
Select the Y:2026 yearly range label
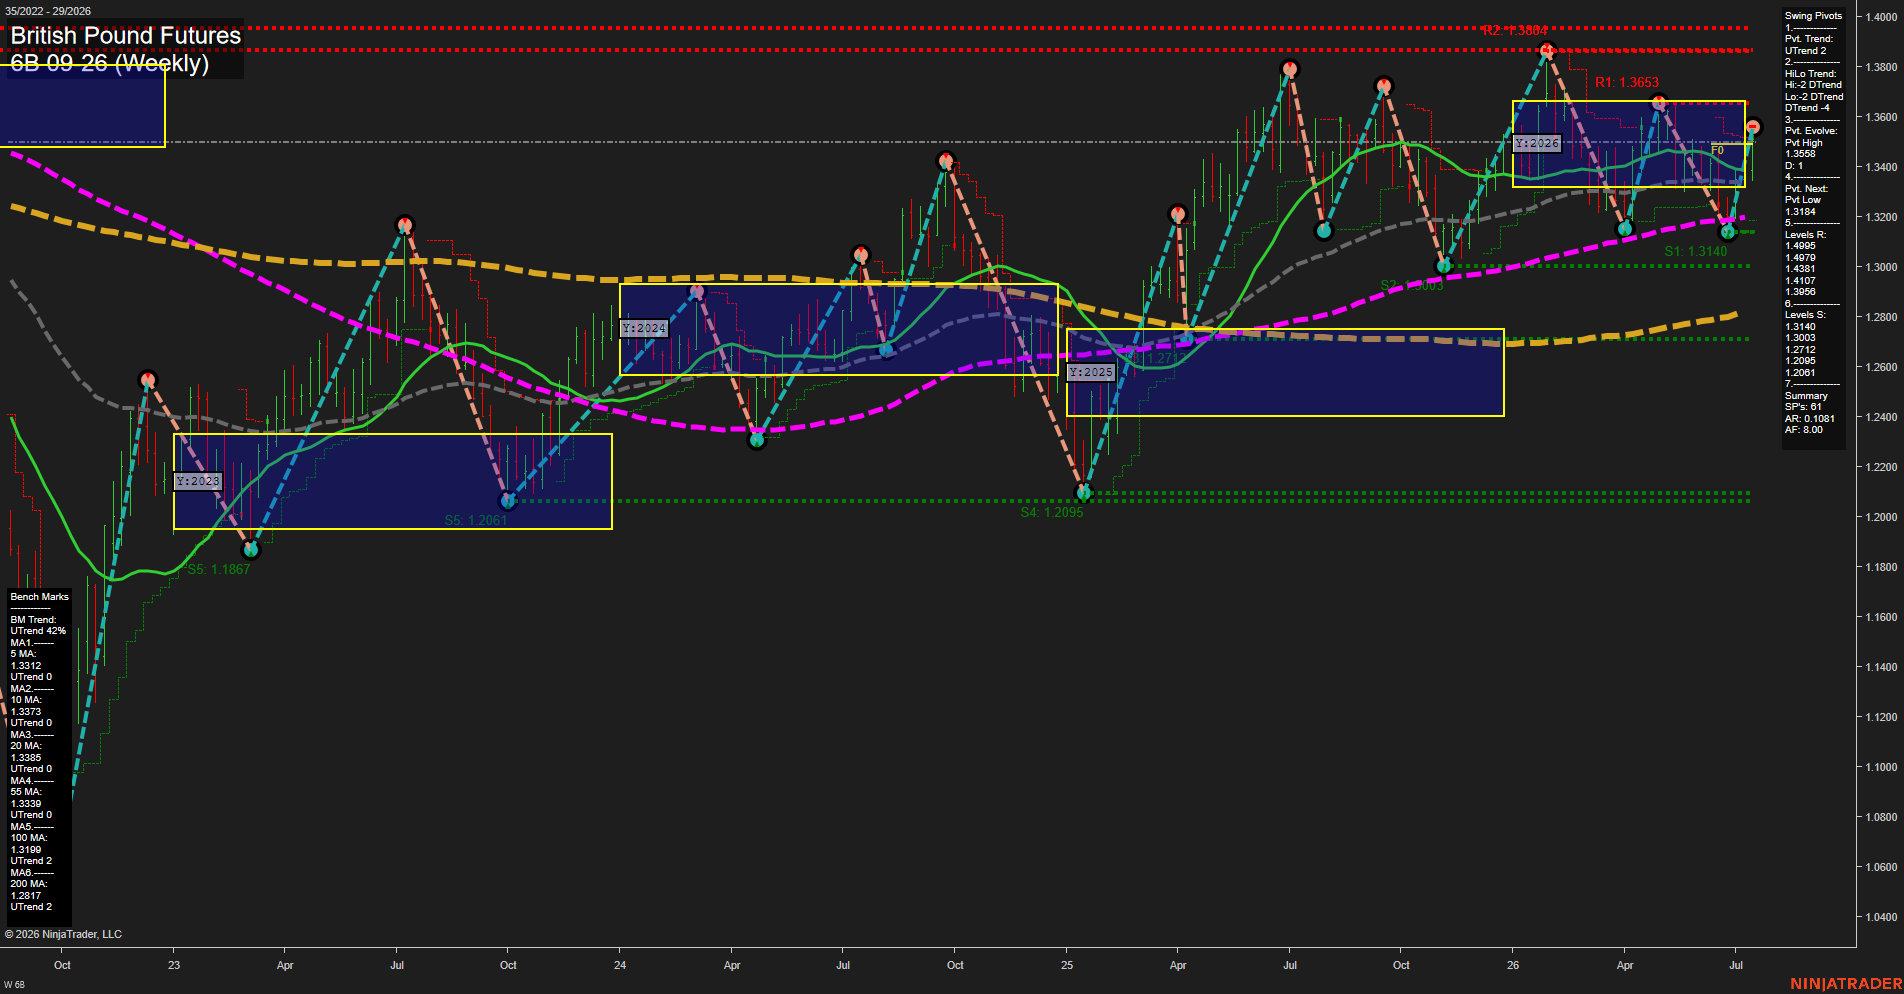tap(1536, 143)
